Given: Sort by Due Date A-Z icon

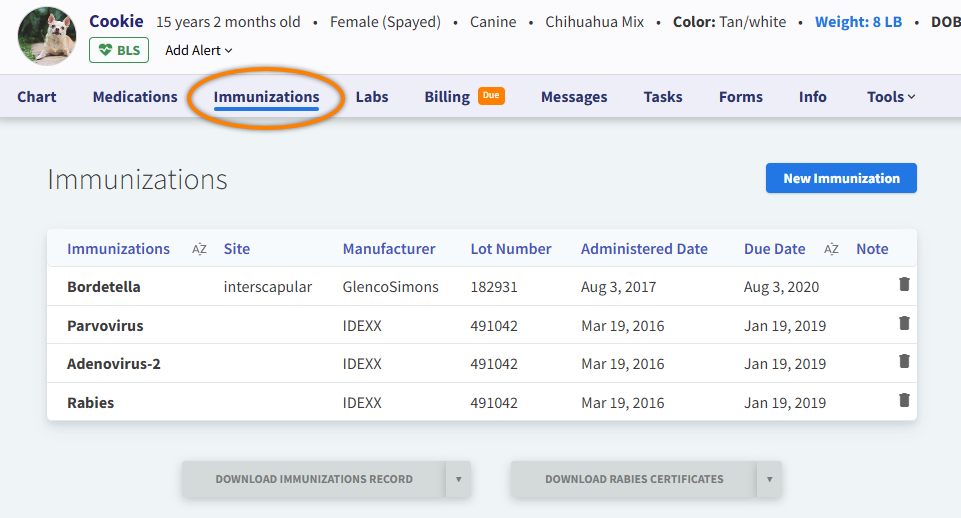Looking at the screenshot, I should tap(831, 249).
